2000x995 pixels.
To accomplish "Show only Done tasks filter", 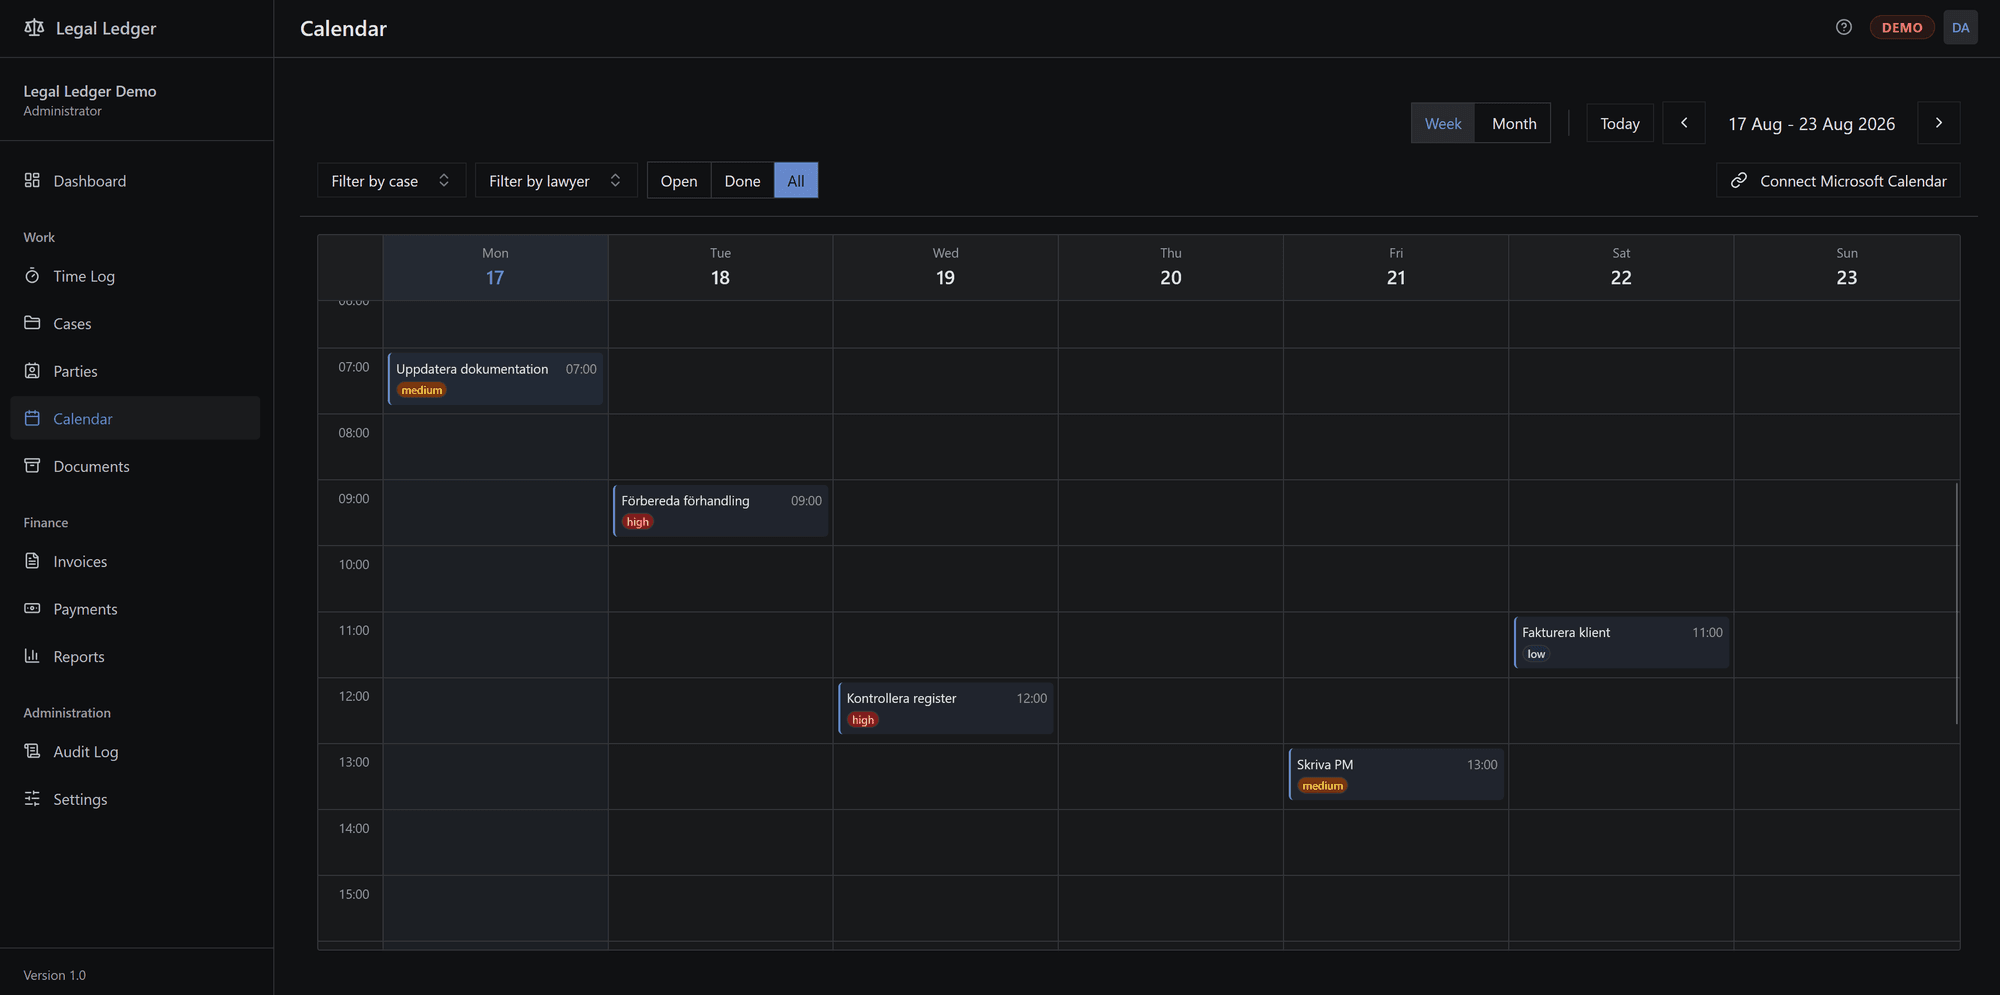I will click(742, 180).
